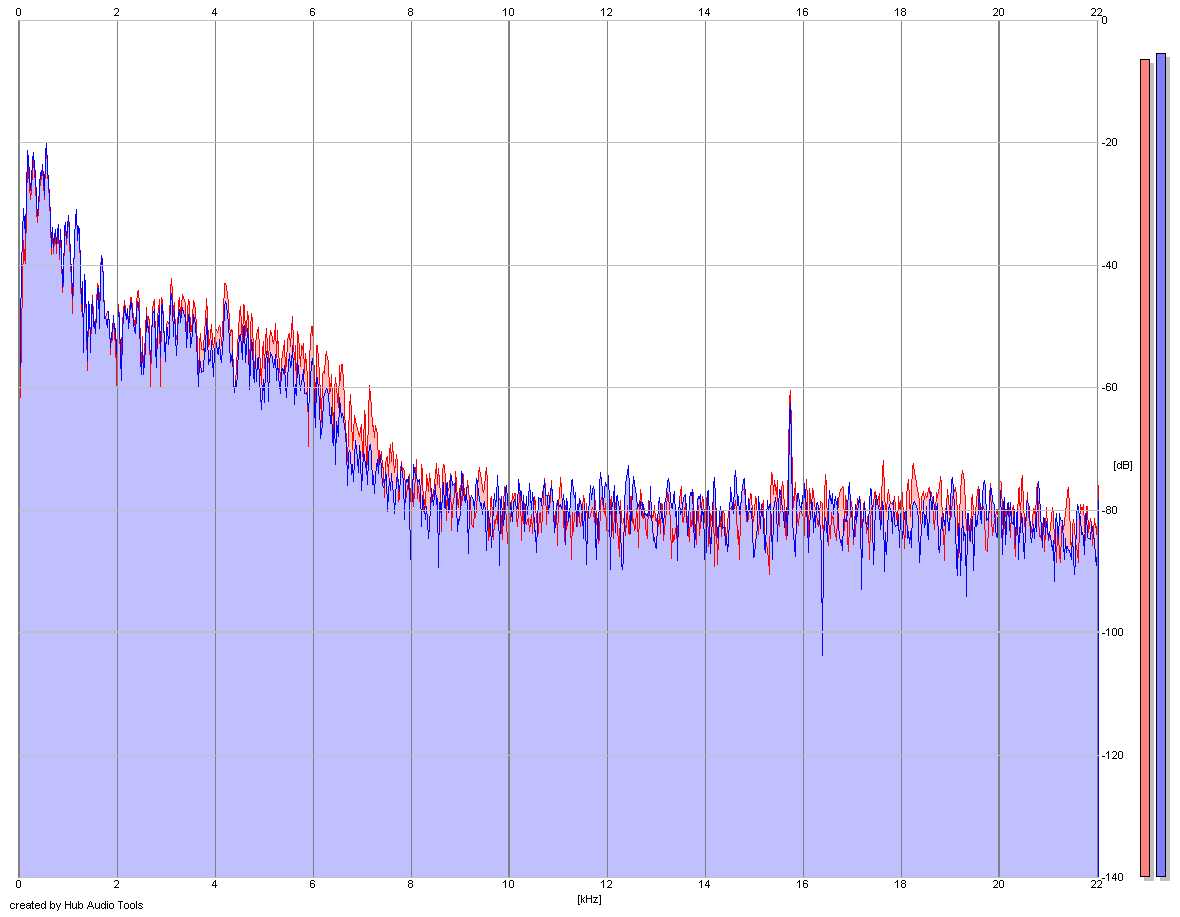Select the -140 dB scale label
Screen dimensions: 1180x917
[1112, 877]
